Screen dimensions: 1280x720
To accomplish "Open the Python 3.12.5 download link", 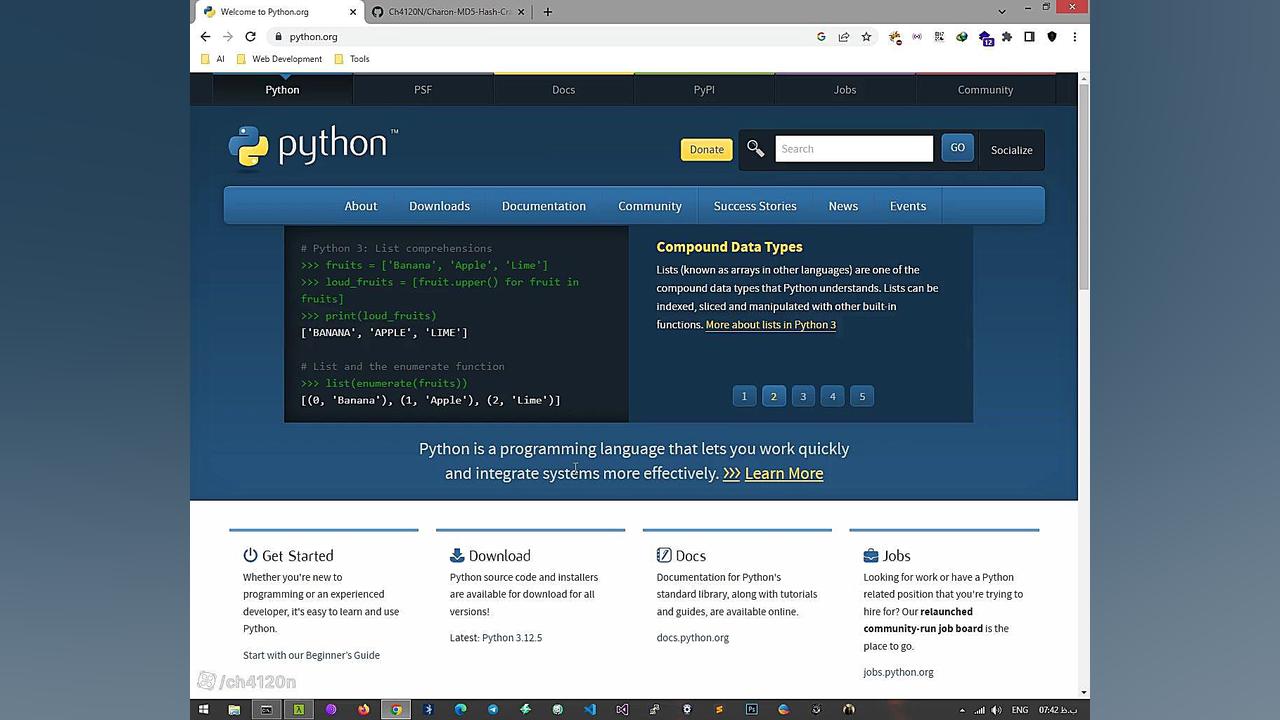I will point(512,638).
